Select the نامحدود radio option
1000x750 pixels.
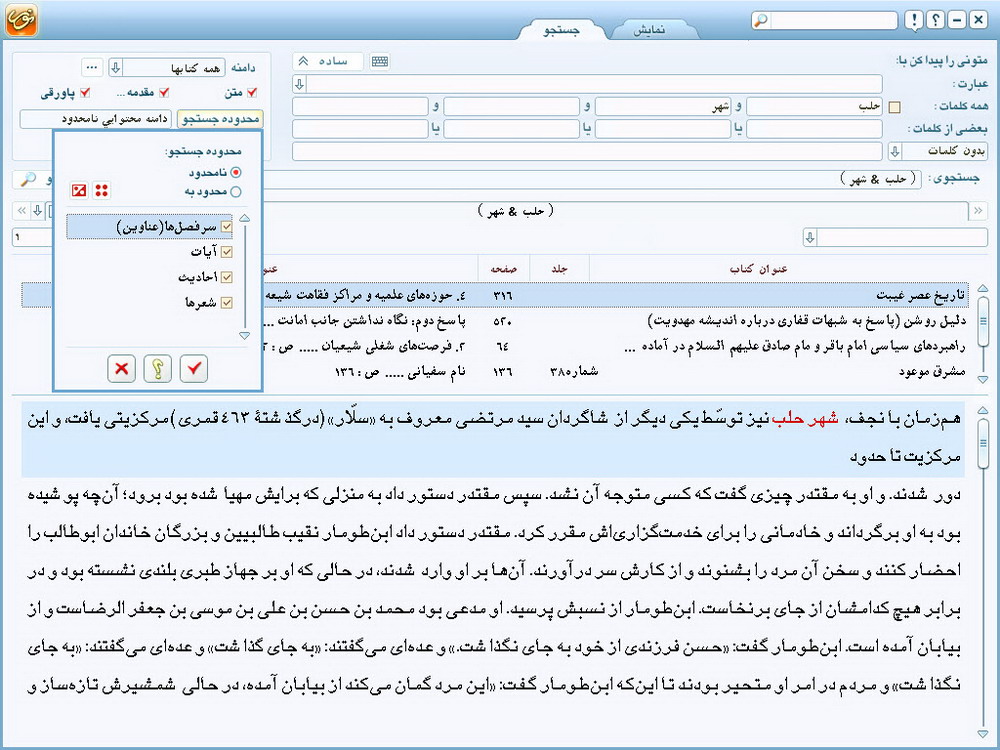coord(236,173)
